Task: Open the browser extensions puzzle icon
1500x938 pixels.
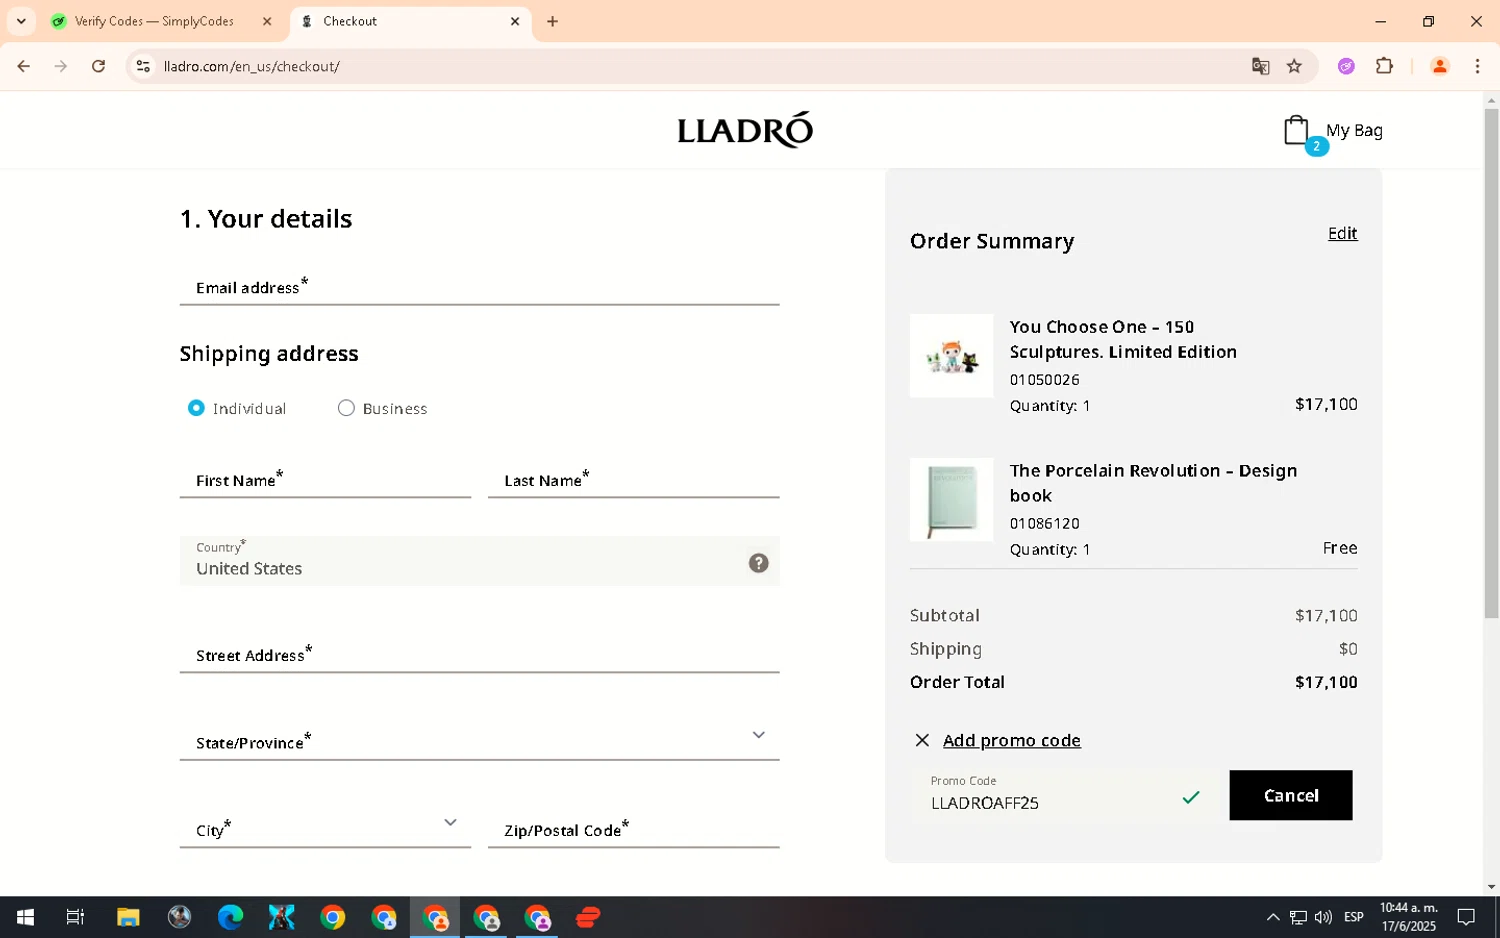Action: click(x=1384, y=66)
